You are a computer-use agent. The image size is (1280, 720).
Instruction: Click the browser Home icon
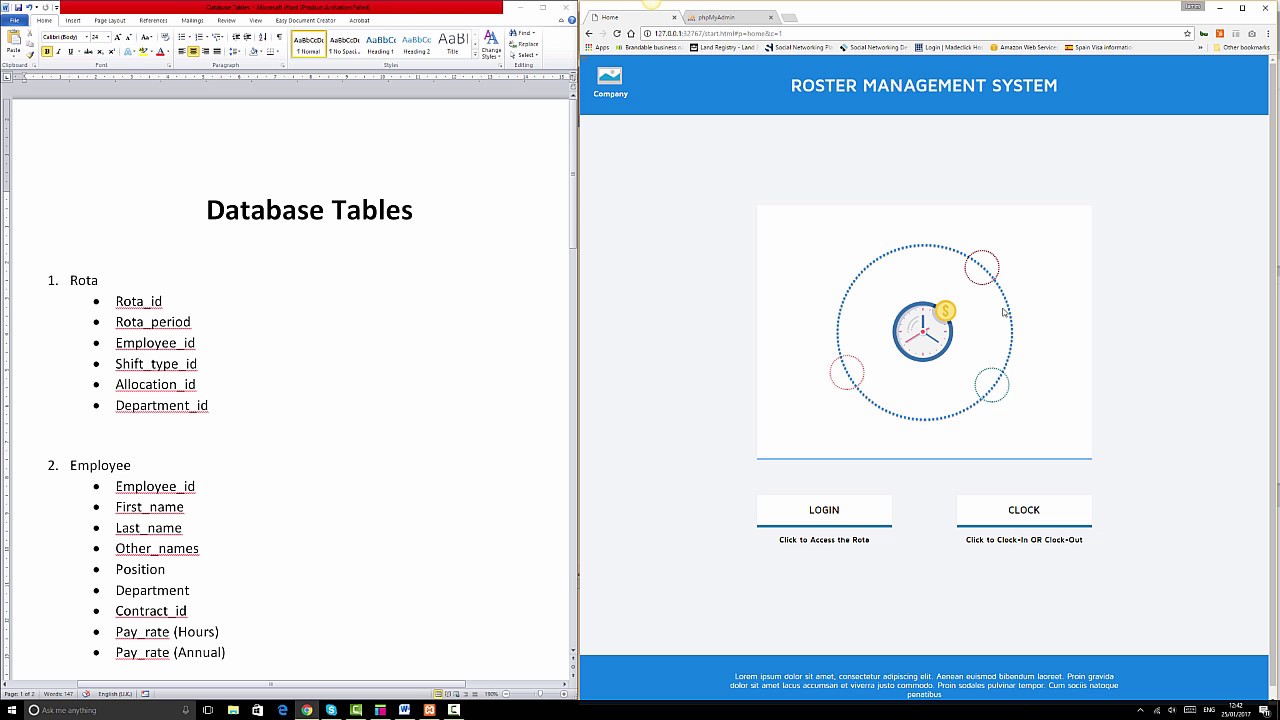click(x=631, y=34)
